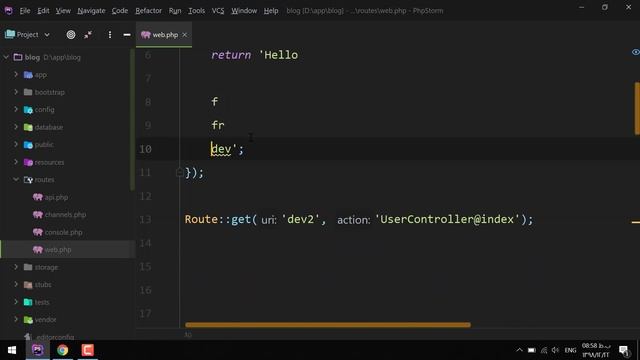640x360 pixels.
Task: Open the Window menu
Action: tap(244, 11)
